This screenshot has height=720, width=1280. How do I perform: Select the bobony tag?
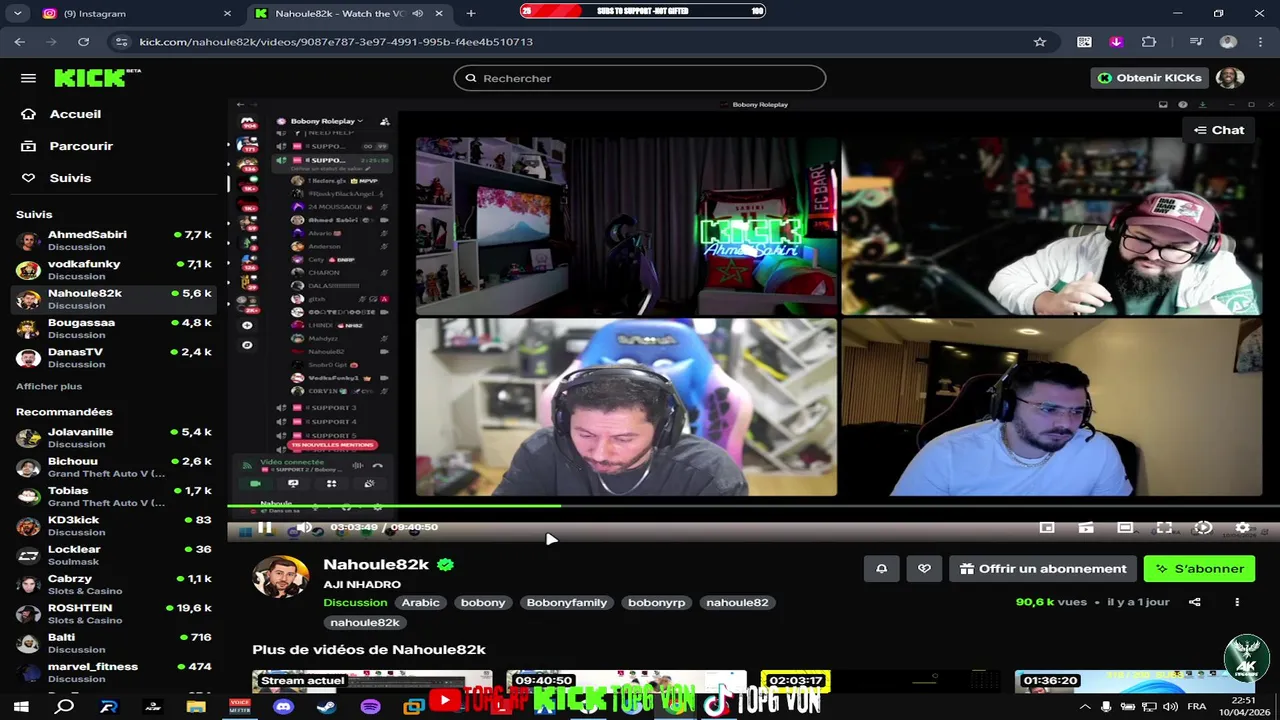[x=483, y=602]
